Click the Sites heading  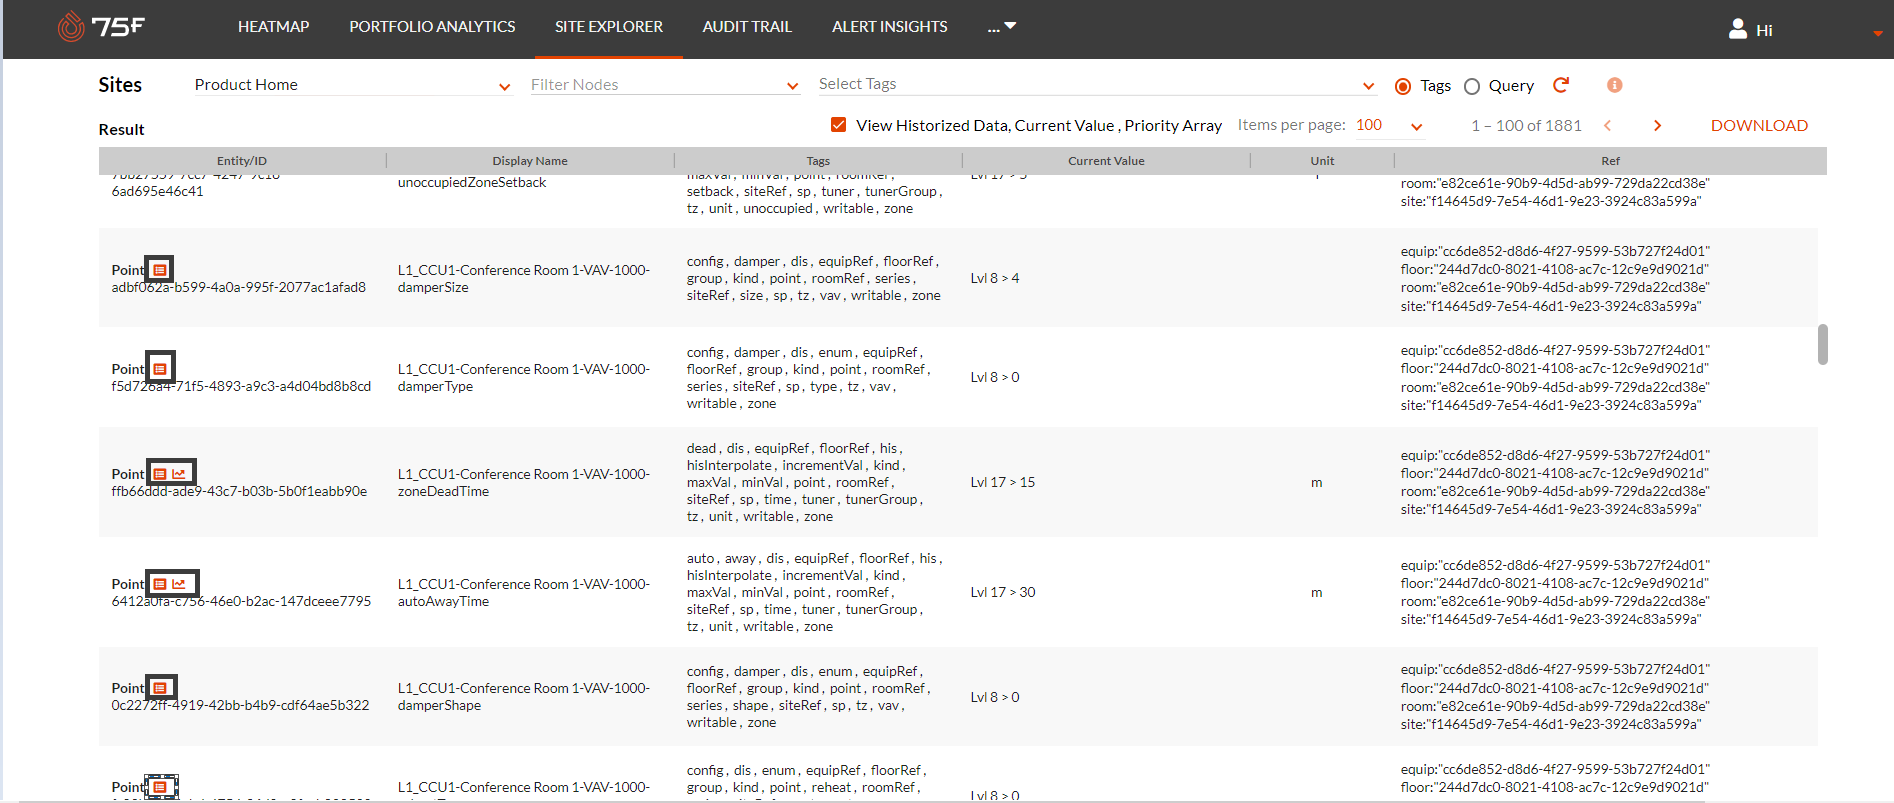coord(120,85)
